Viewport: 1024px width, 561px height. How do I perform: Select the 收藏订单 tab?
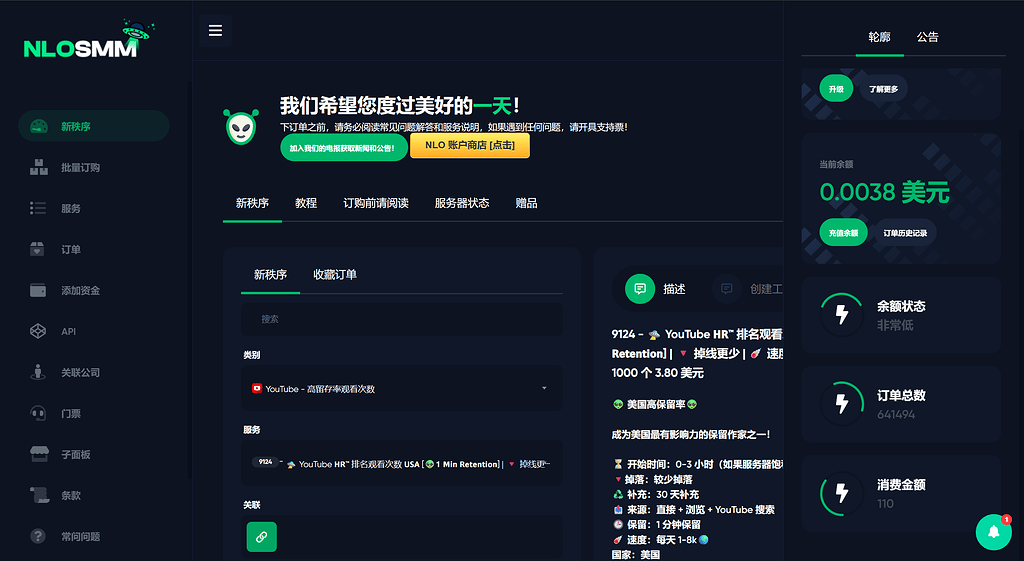[335, 275]
